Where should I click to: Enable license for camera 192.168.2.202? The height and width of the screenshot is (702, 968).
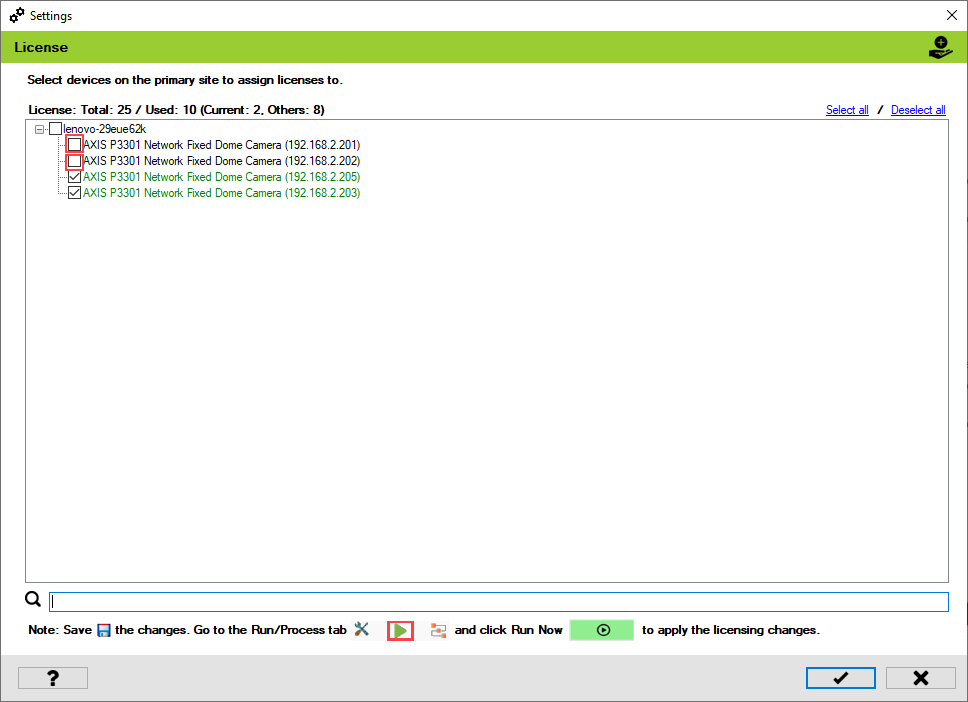click(75, 161)
